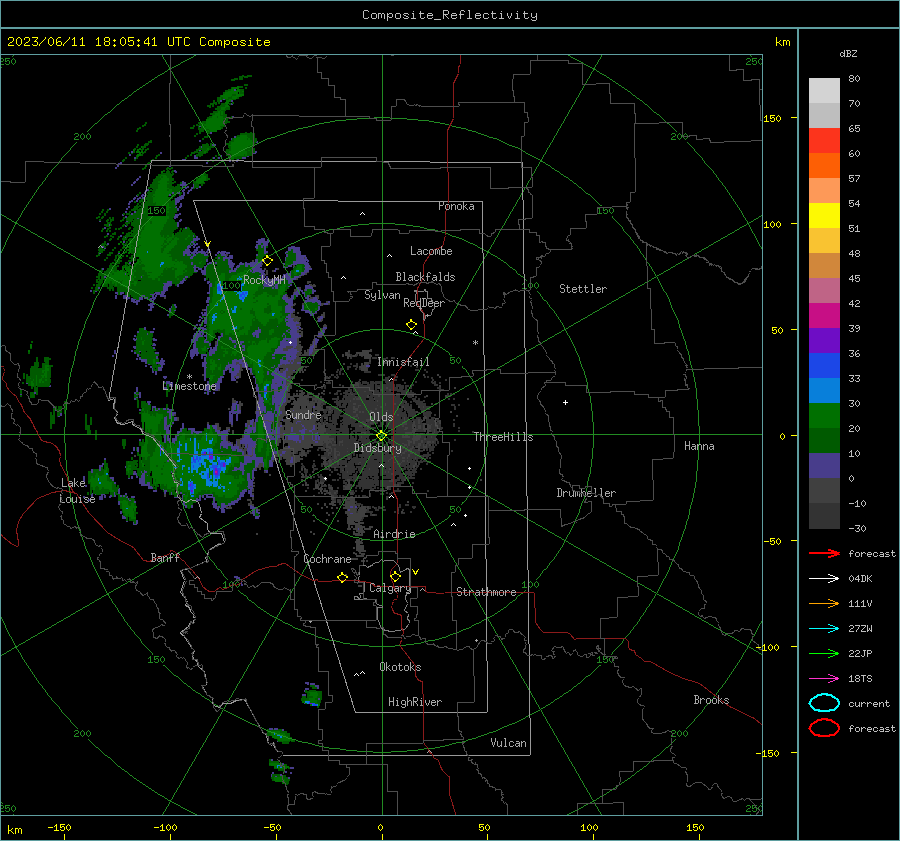Click the Didsbury label
The height and width of the screenshot is (841, 900).
pyautogui.click(x=377, y=448)
